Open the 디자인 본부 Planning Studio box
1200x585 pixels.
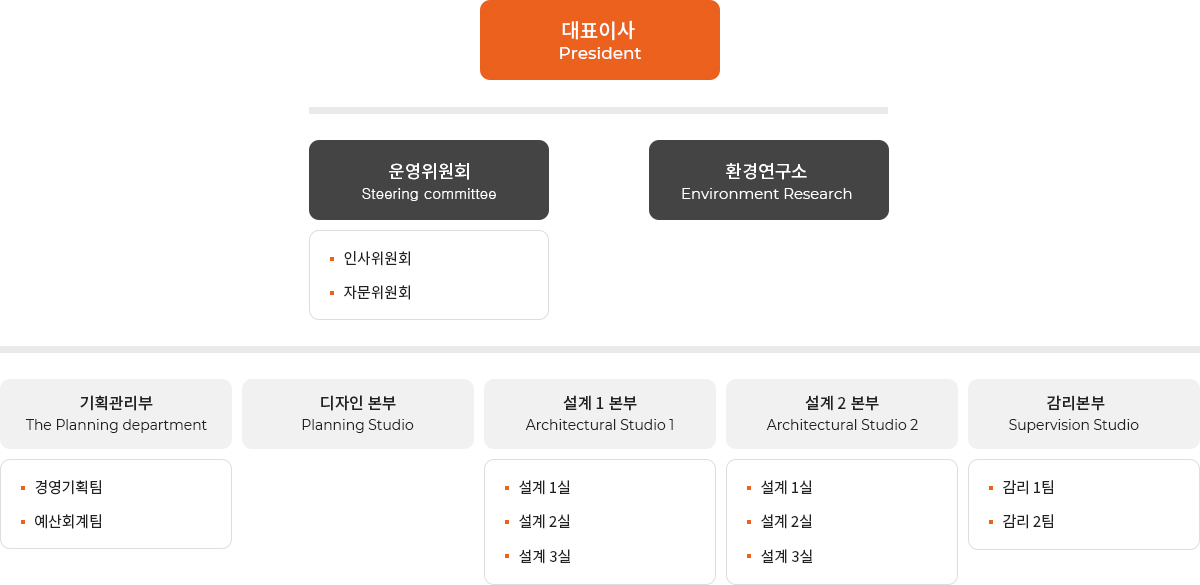coord(358,414)
